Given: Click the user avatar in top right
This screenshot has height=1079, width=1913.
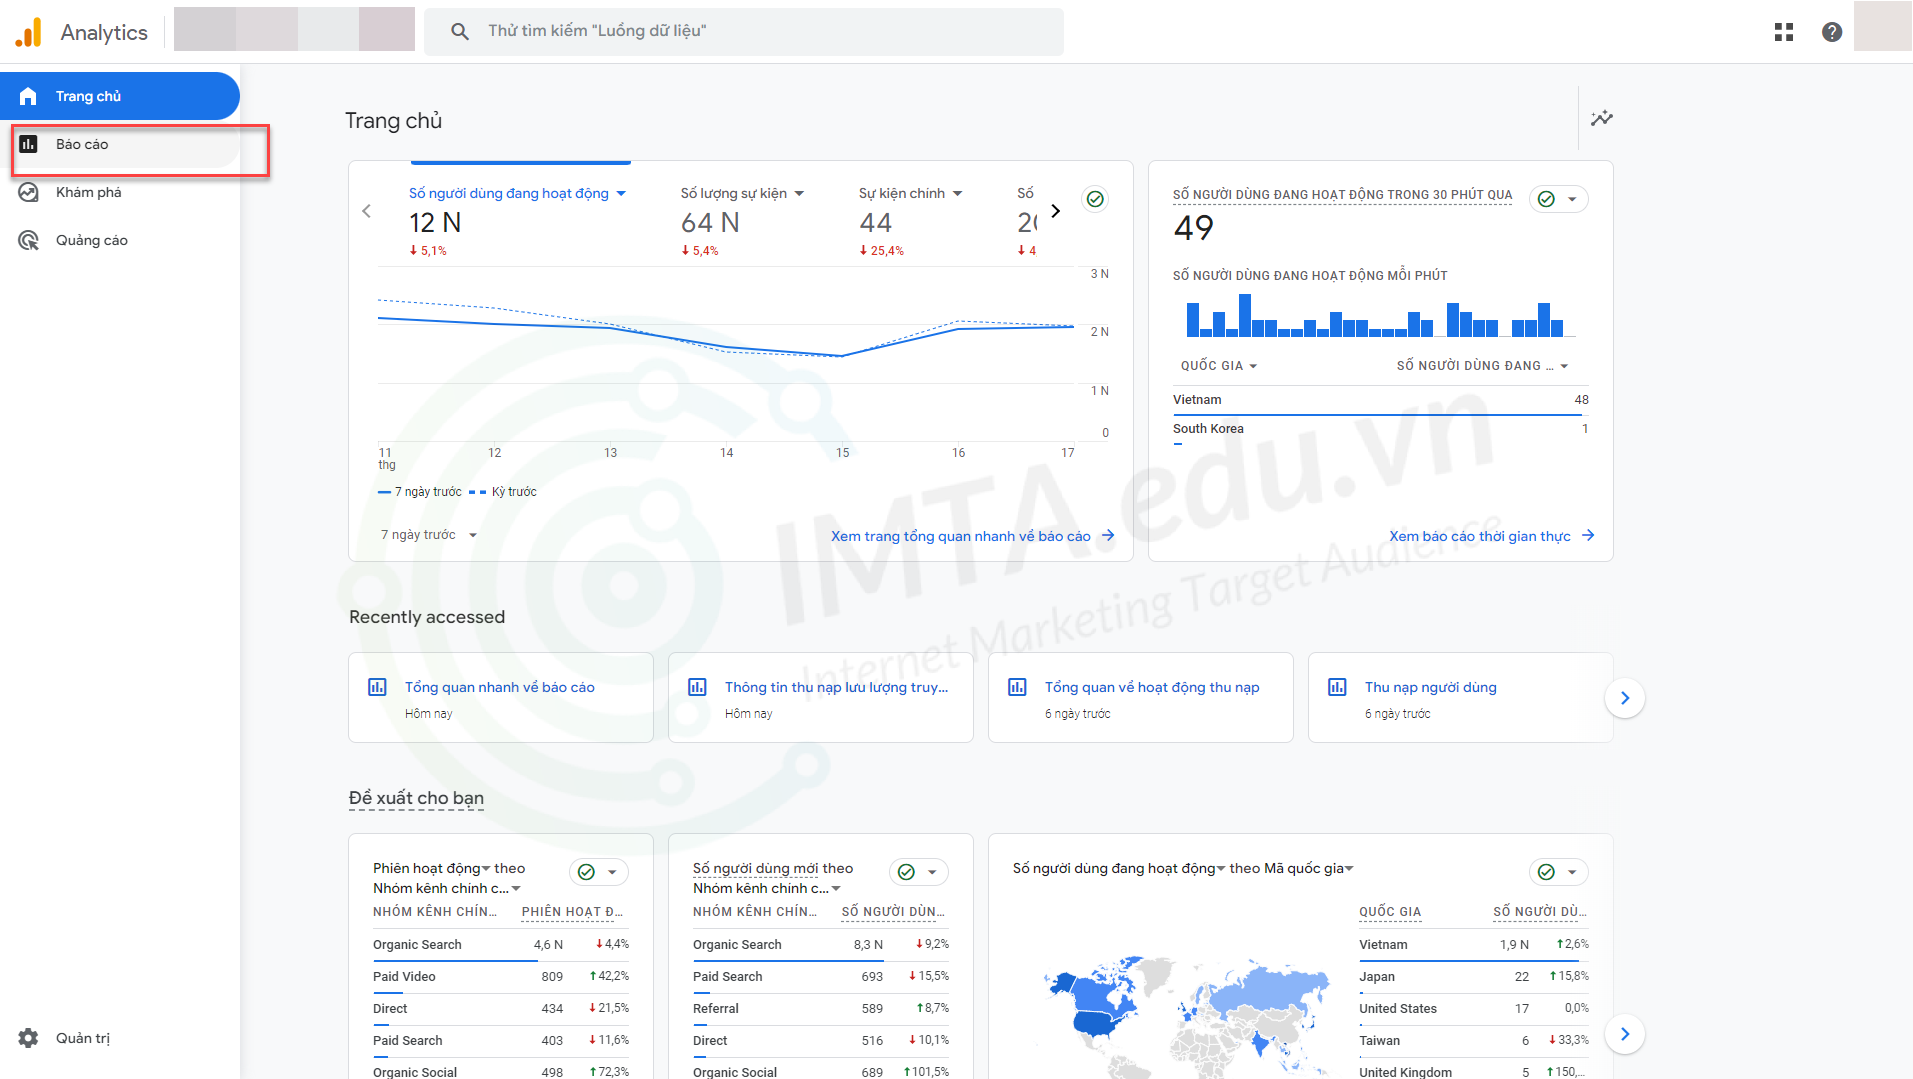Looking at the screenshot, I should [1882, 27].
